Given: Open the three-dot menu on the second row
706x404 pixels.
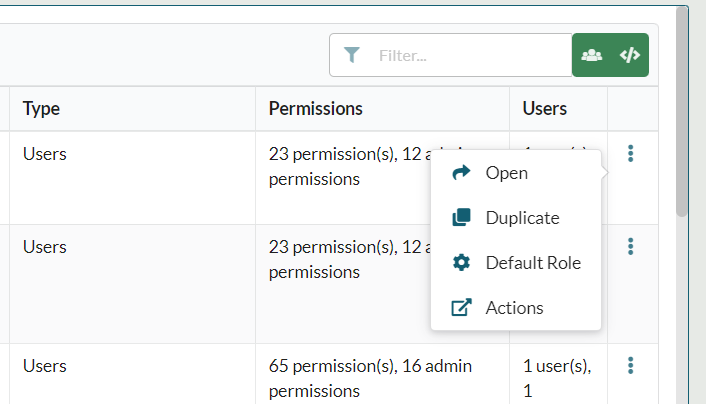Looking at the screenshot, I should pos(630,246).
